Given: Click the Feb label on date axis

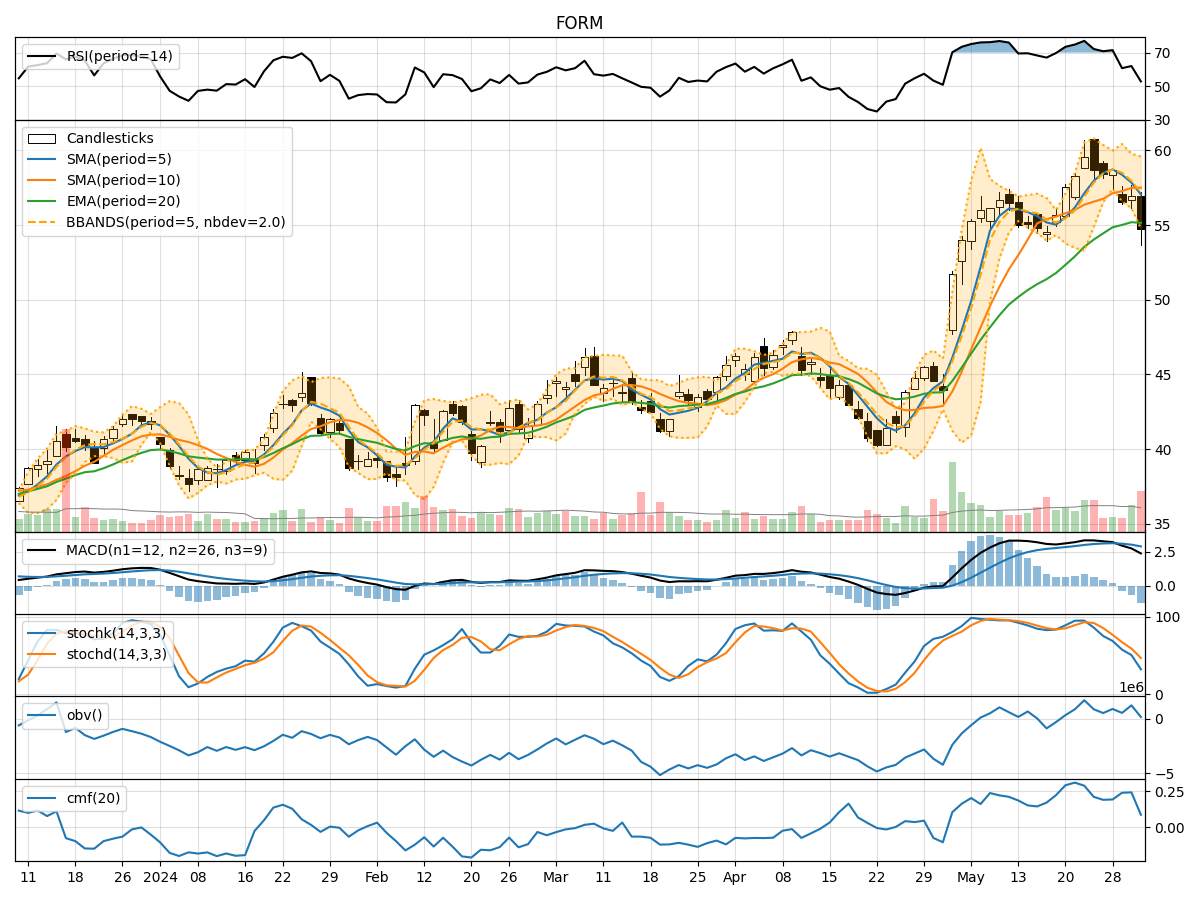Looking at the screenshot, I should pos(376,876).
